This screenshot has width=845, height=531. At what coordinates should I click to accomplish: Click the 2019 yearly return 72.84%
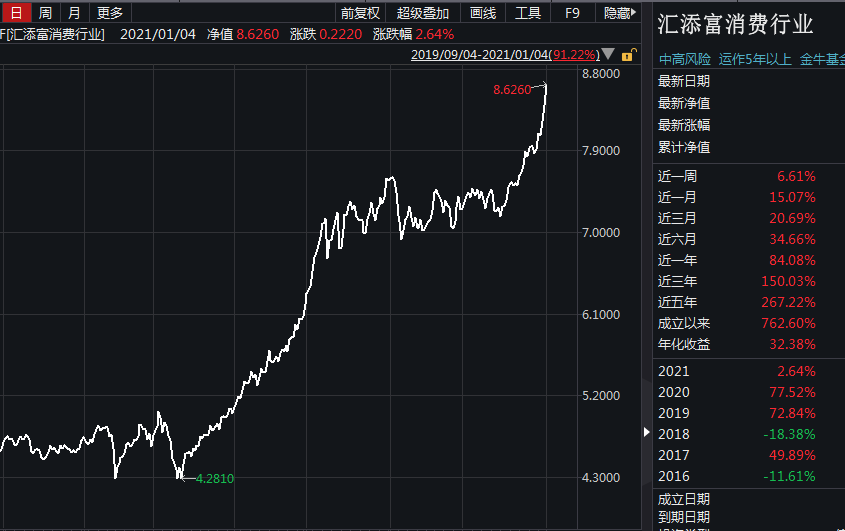(x=792, y=413)
